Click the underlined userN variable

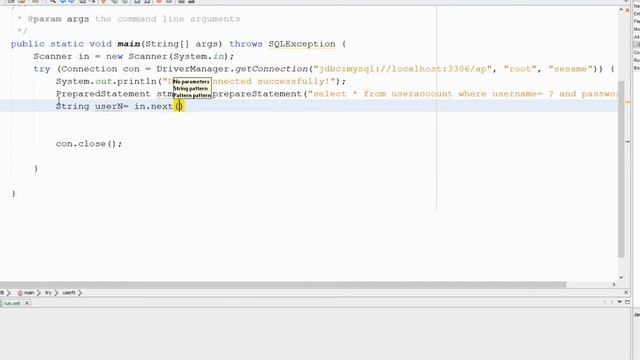(x=109, y=107)
